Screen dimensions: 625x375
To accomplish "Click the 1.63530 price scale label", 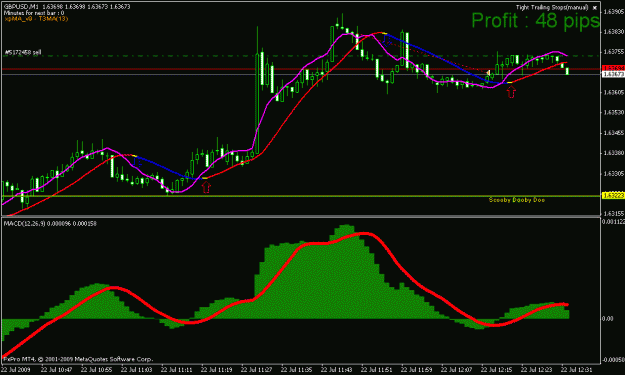I will [613, 112].
